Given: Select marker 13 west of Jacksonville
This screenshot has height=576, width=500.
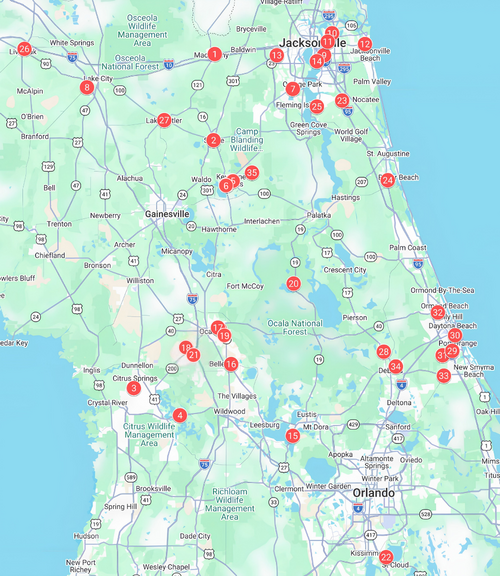Looking at the screenshot, I should (x=277, y=55).
